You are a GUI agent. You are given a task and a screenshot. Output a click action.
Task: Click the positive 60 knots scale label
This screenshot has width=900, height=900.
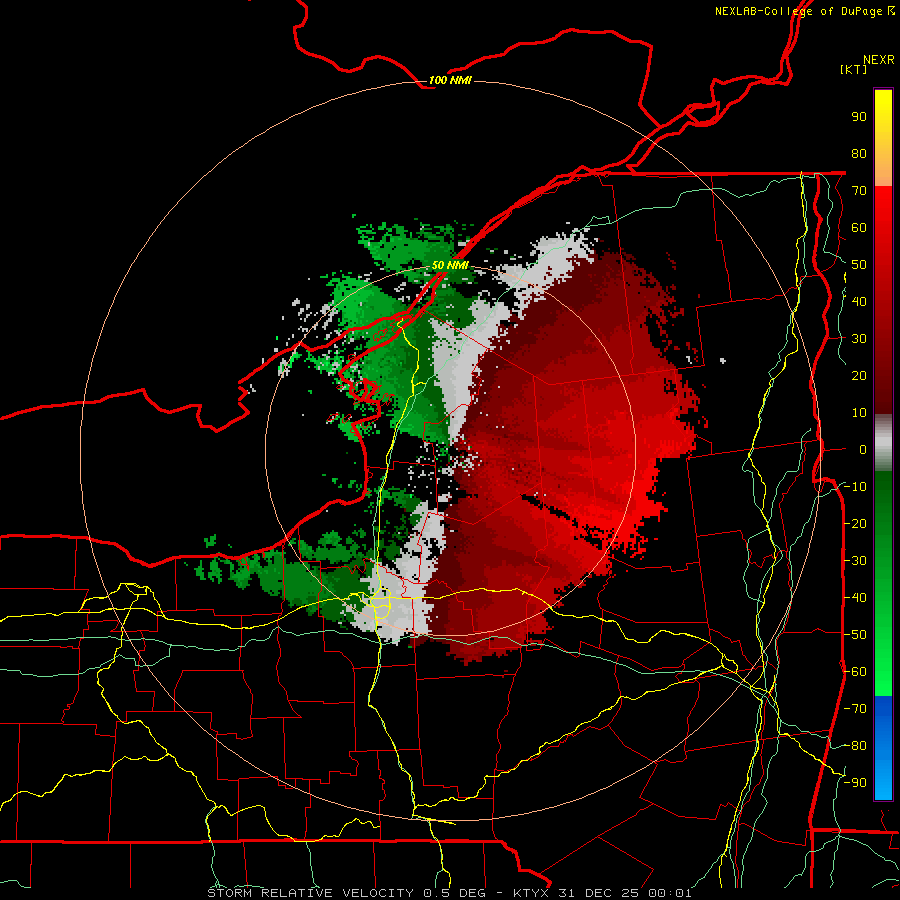click(859, 227)
